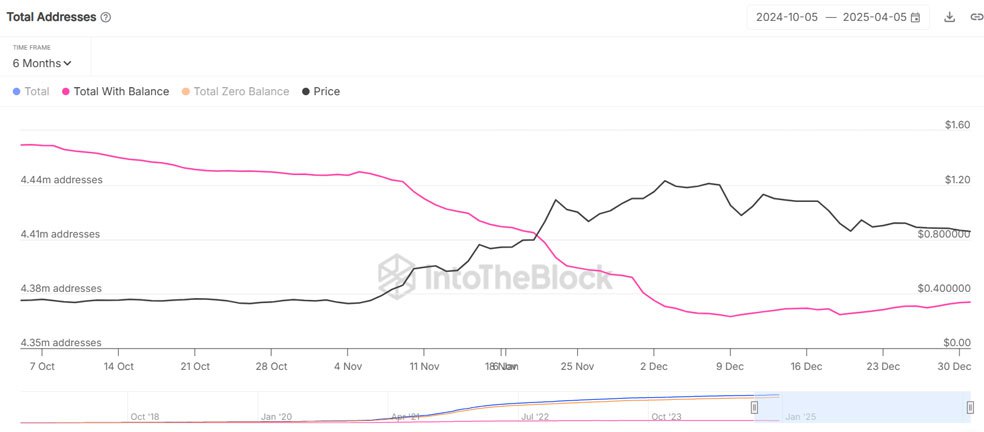Toggle the Total With Balance series label

121,92
